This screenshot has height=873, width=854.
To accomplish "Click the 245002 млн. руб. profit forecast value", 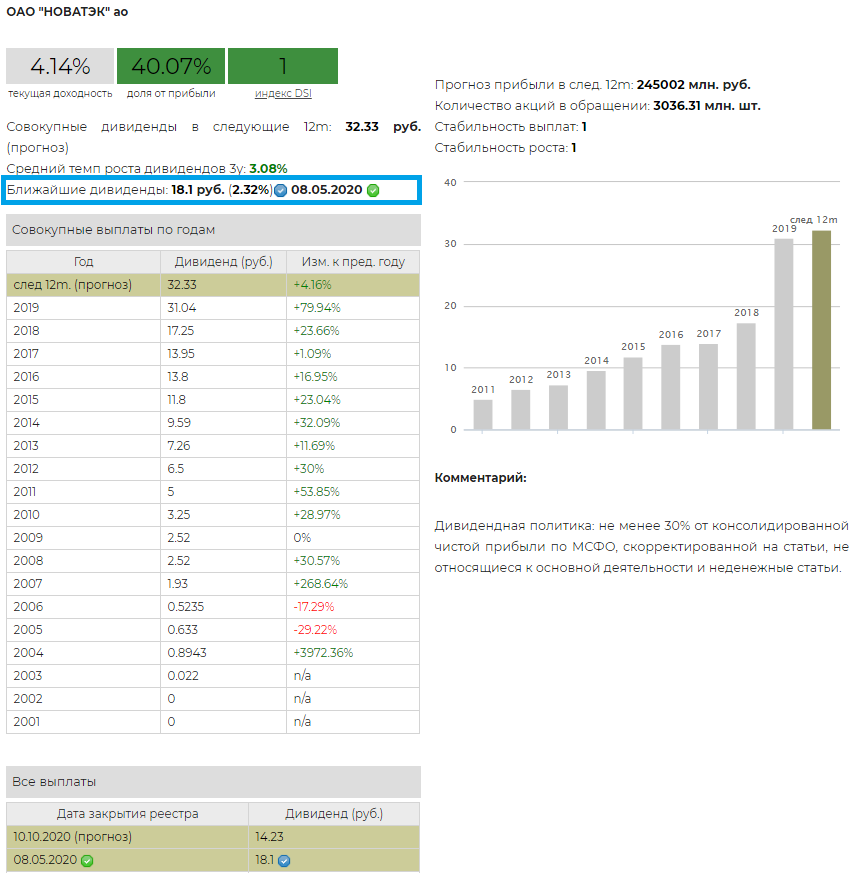I will (694, 85).
